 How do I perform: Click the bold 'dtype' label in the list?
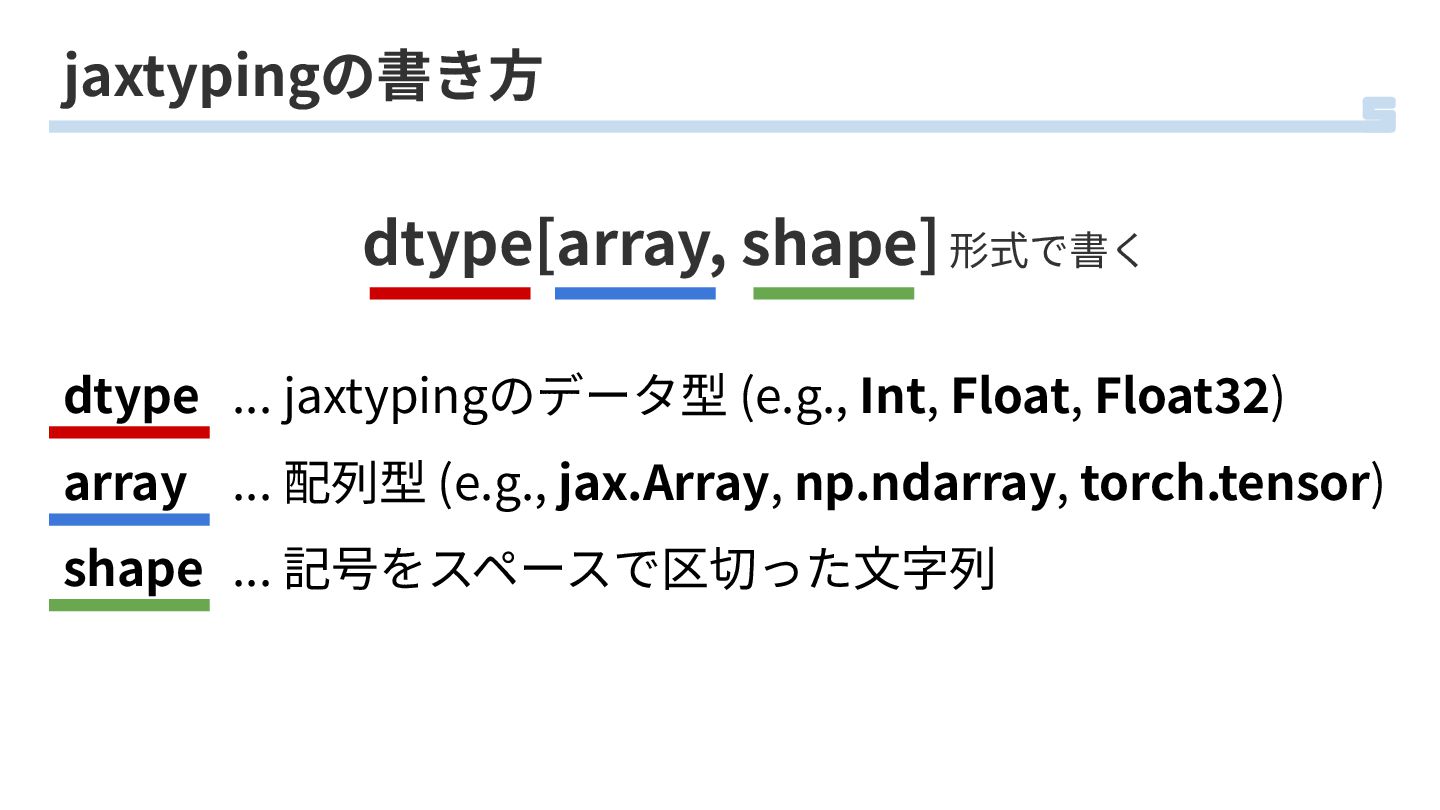131,396
